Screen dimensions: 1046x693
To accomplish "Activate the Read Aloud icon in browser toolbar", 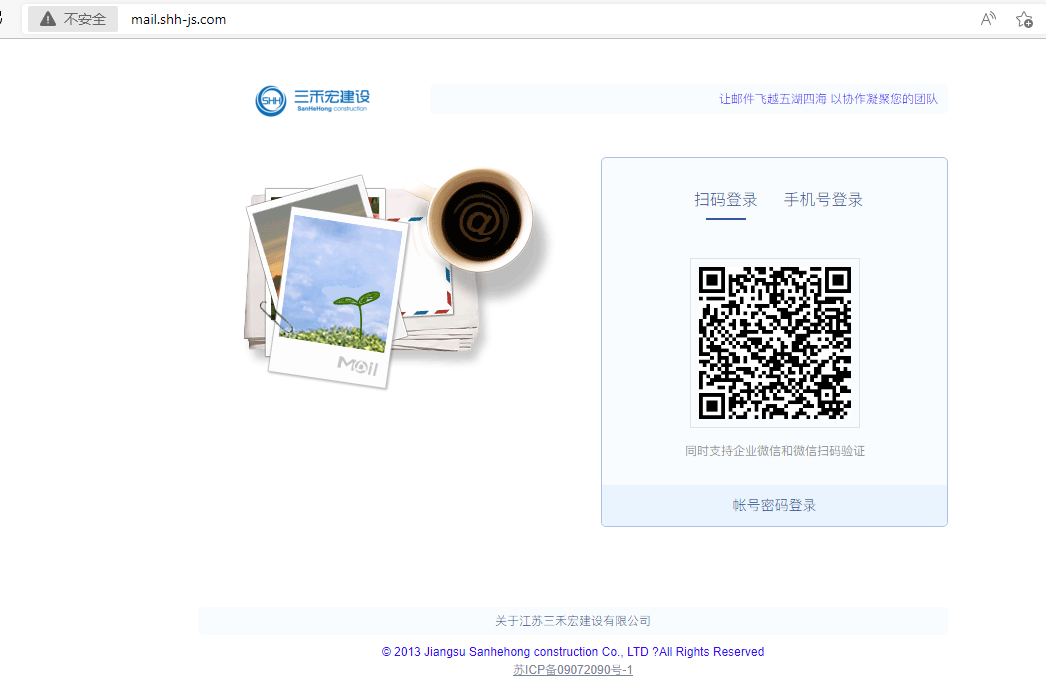I will [x=987, y=18].
